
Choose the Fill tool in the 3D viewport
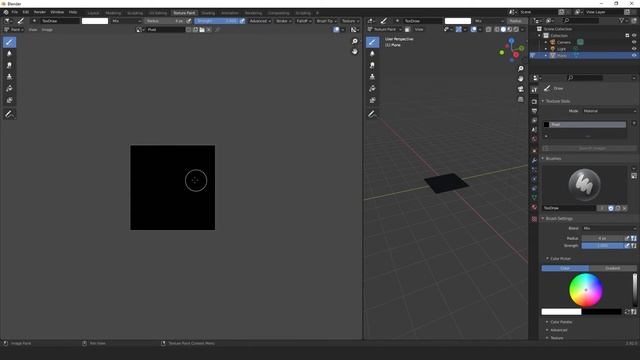372,89
